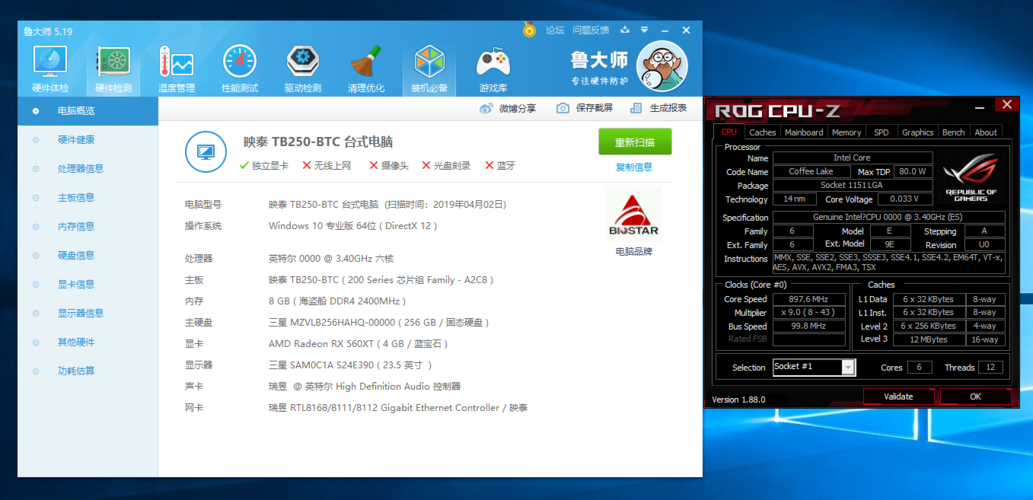Click the gold medal icon in title bar

(529, 29)
